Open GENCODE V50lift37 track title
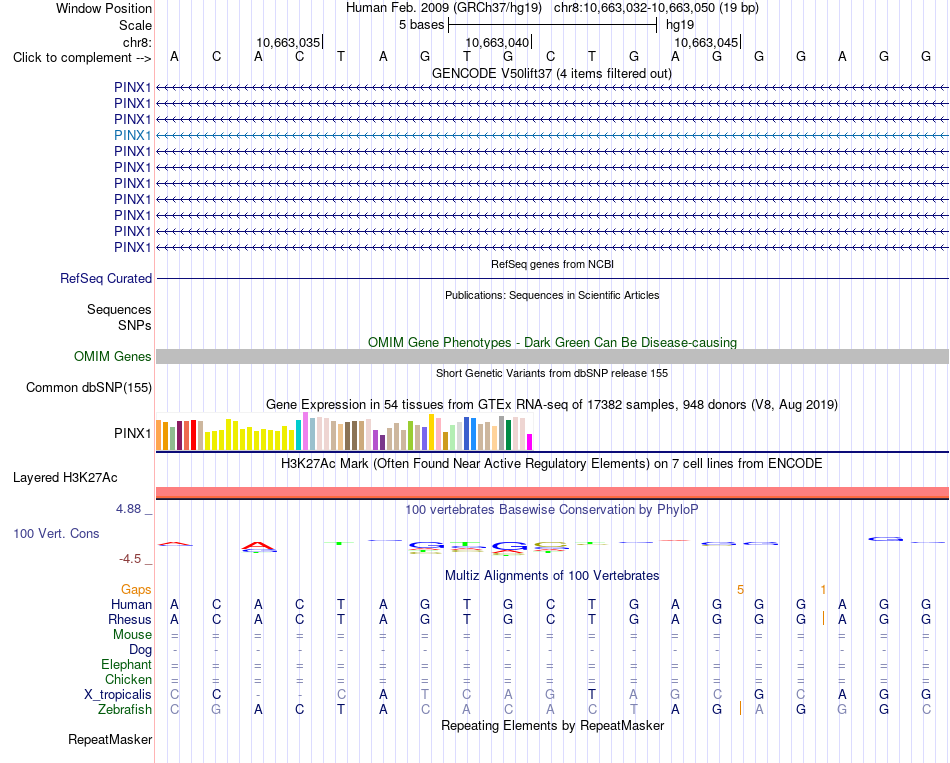The width and height of the screenshot is (950, 763). (551, 73)
